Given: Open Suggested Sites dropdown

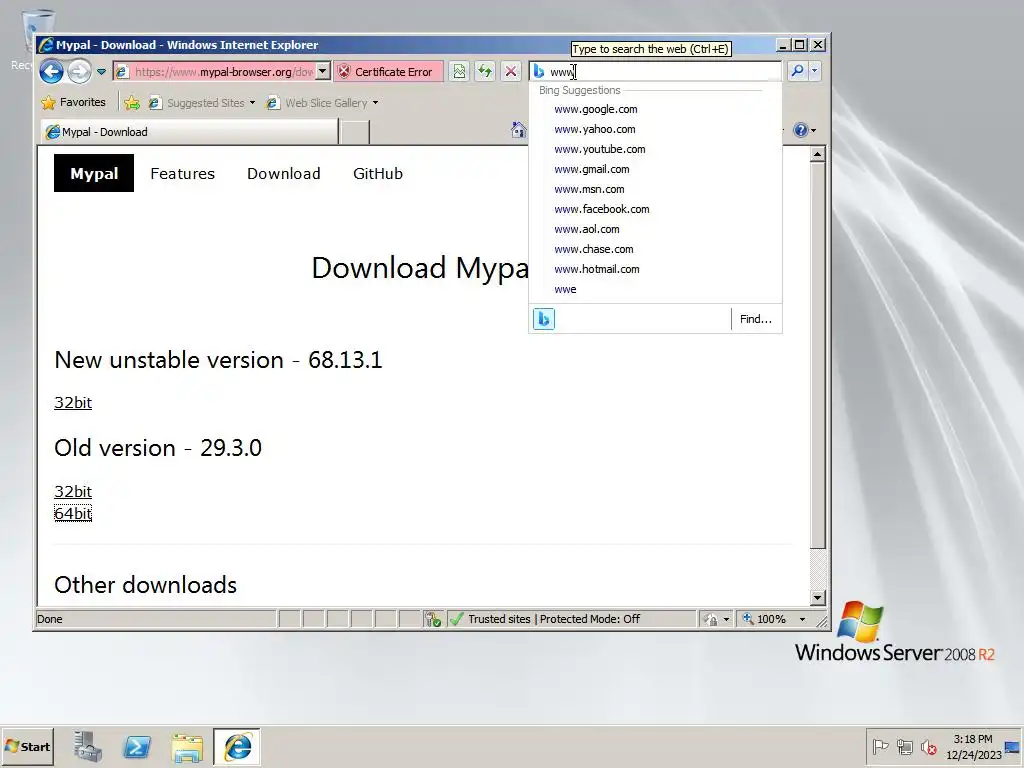Looking at the screenshot, I should pyautogui.click(x=202, y=103).
